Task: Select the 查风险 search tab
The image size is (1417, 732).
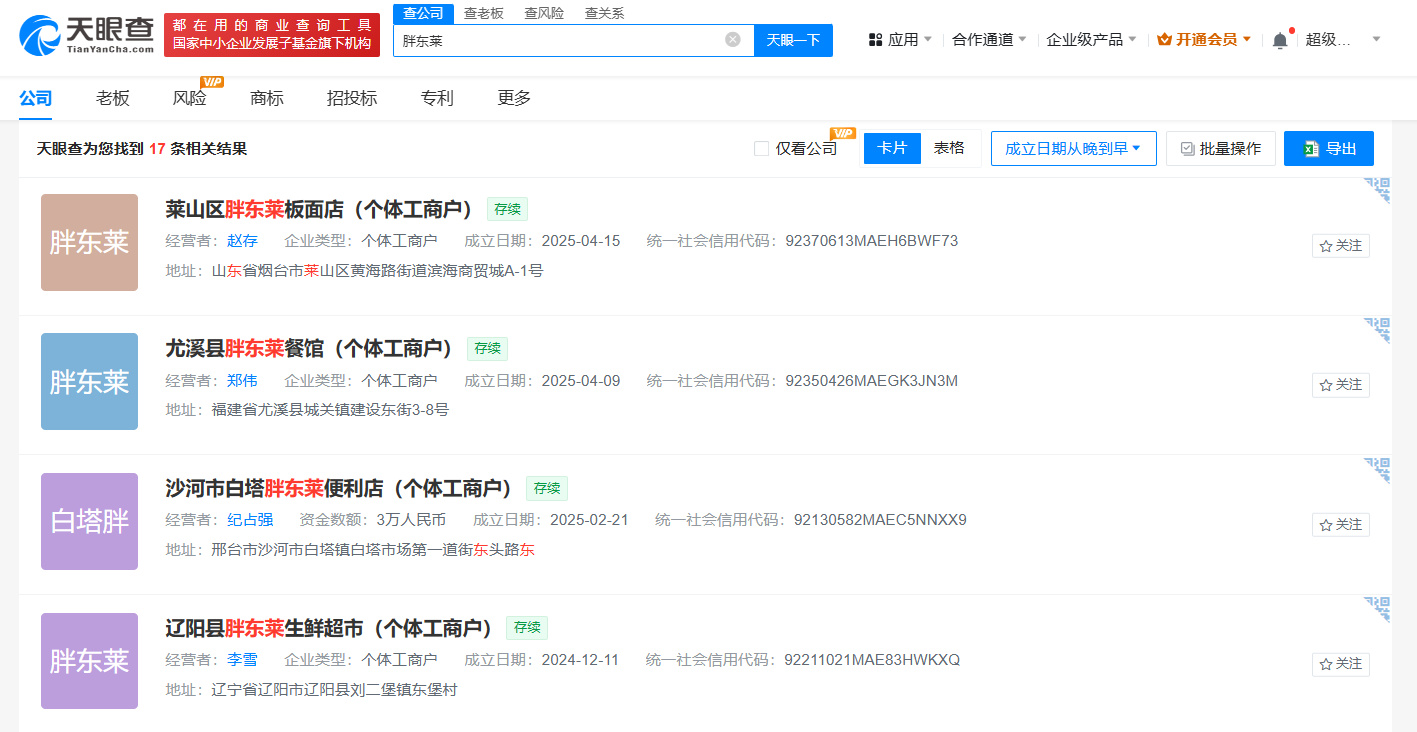Action: click(544, 13)
